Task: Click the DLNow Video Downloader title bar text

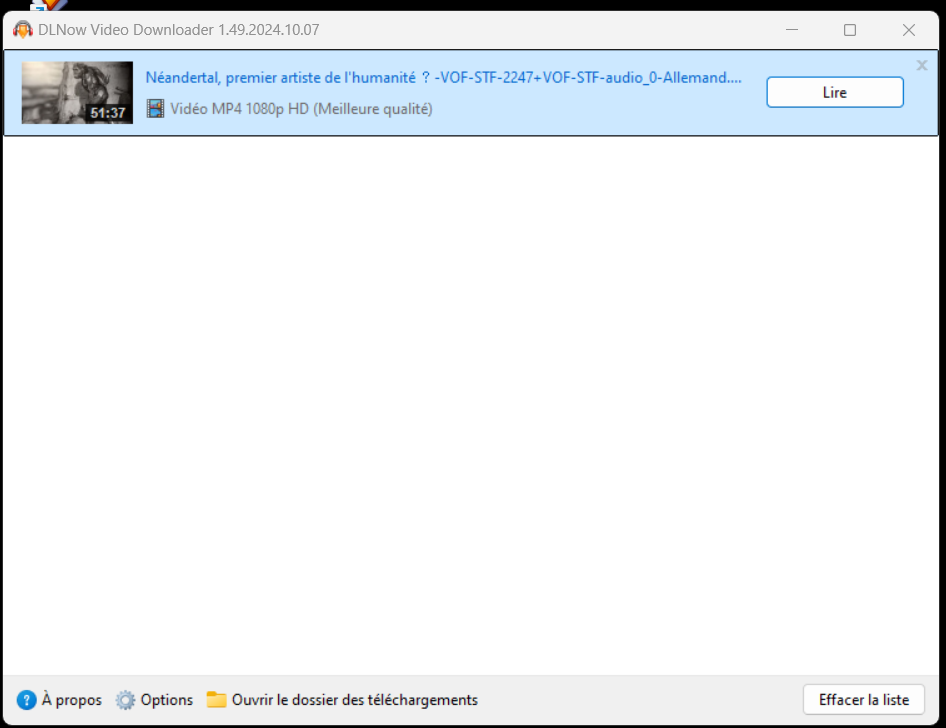Action: pos(178,30)
